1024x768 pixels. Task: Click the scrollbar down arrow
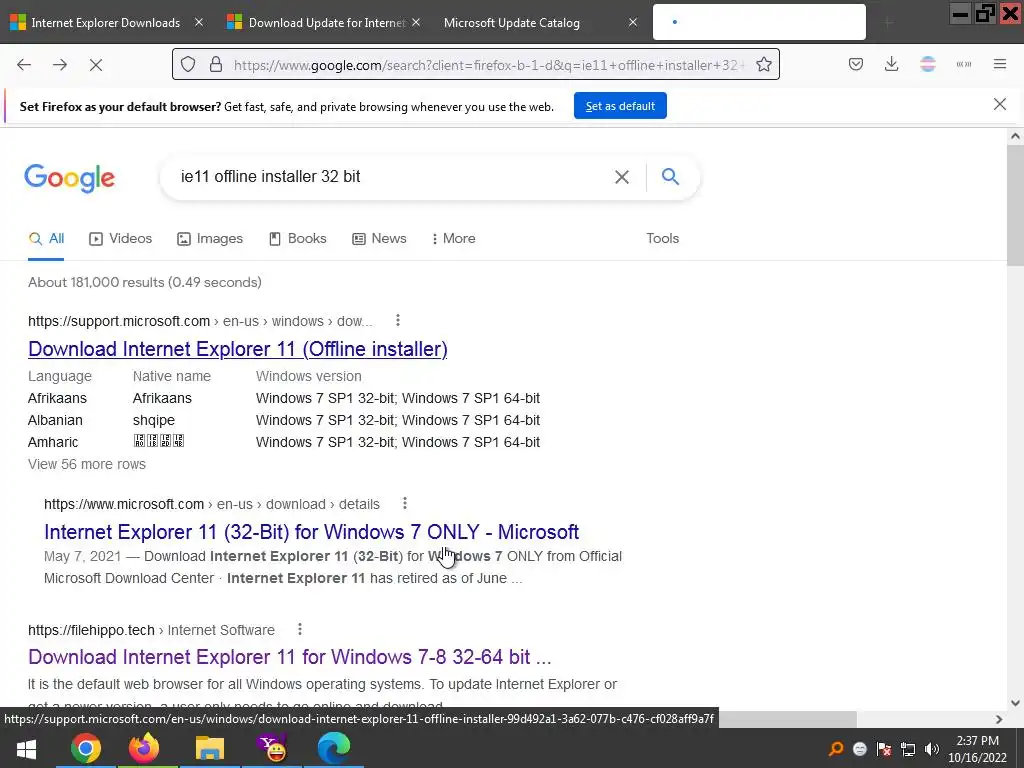1016,703
